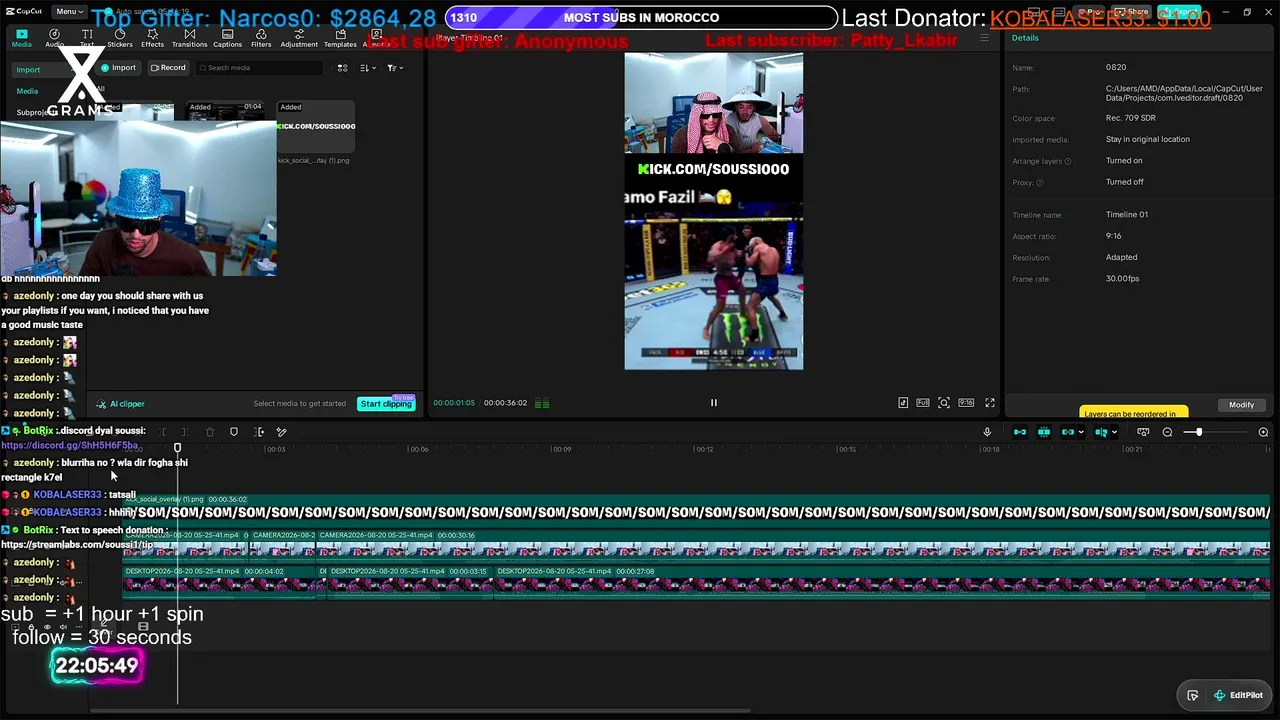This screenshot has height=720, width=1280.
Task: Open the 9:16 aspect ratio selector
Action: point(966,403)
